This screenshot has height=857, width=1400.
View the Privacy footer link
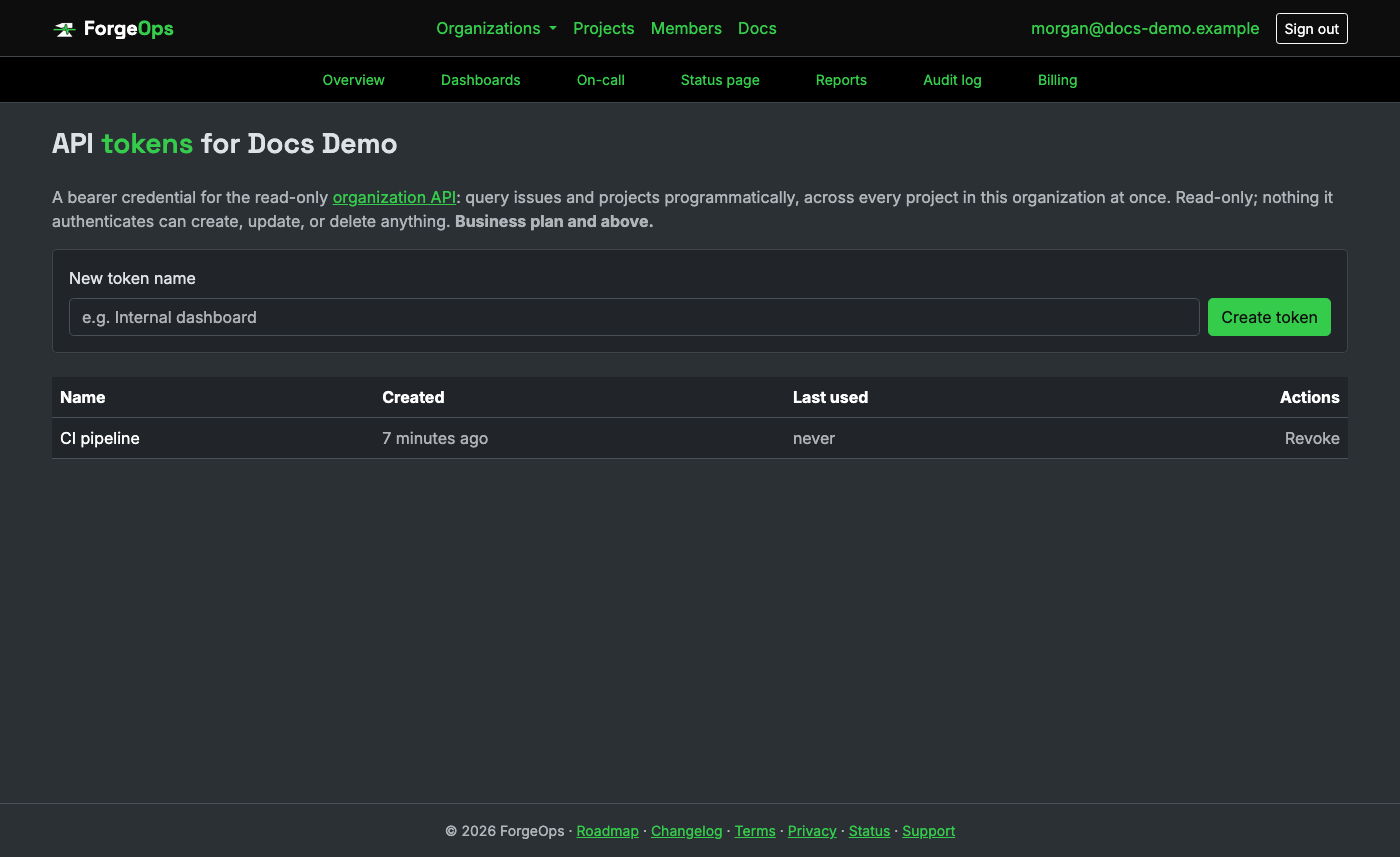tap(812, 831)
